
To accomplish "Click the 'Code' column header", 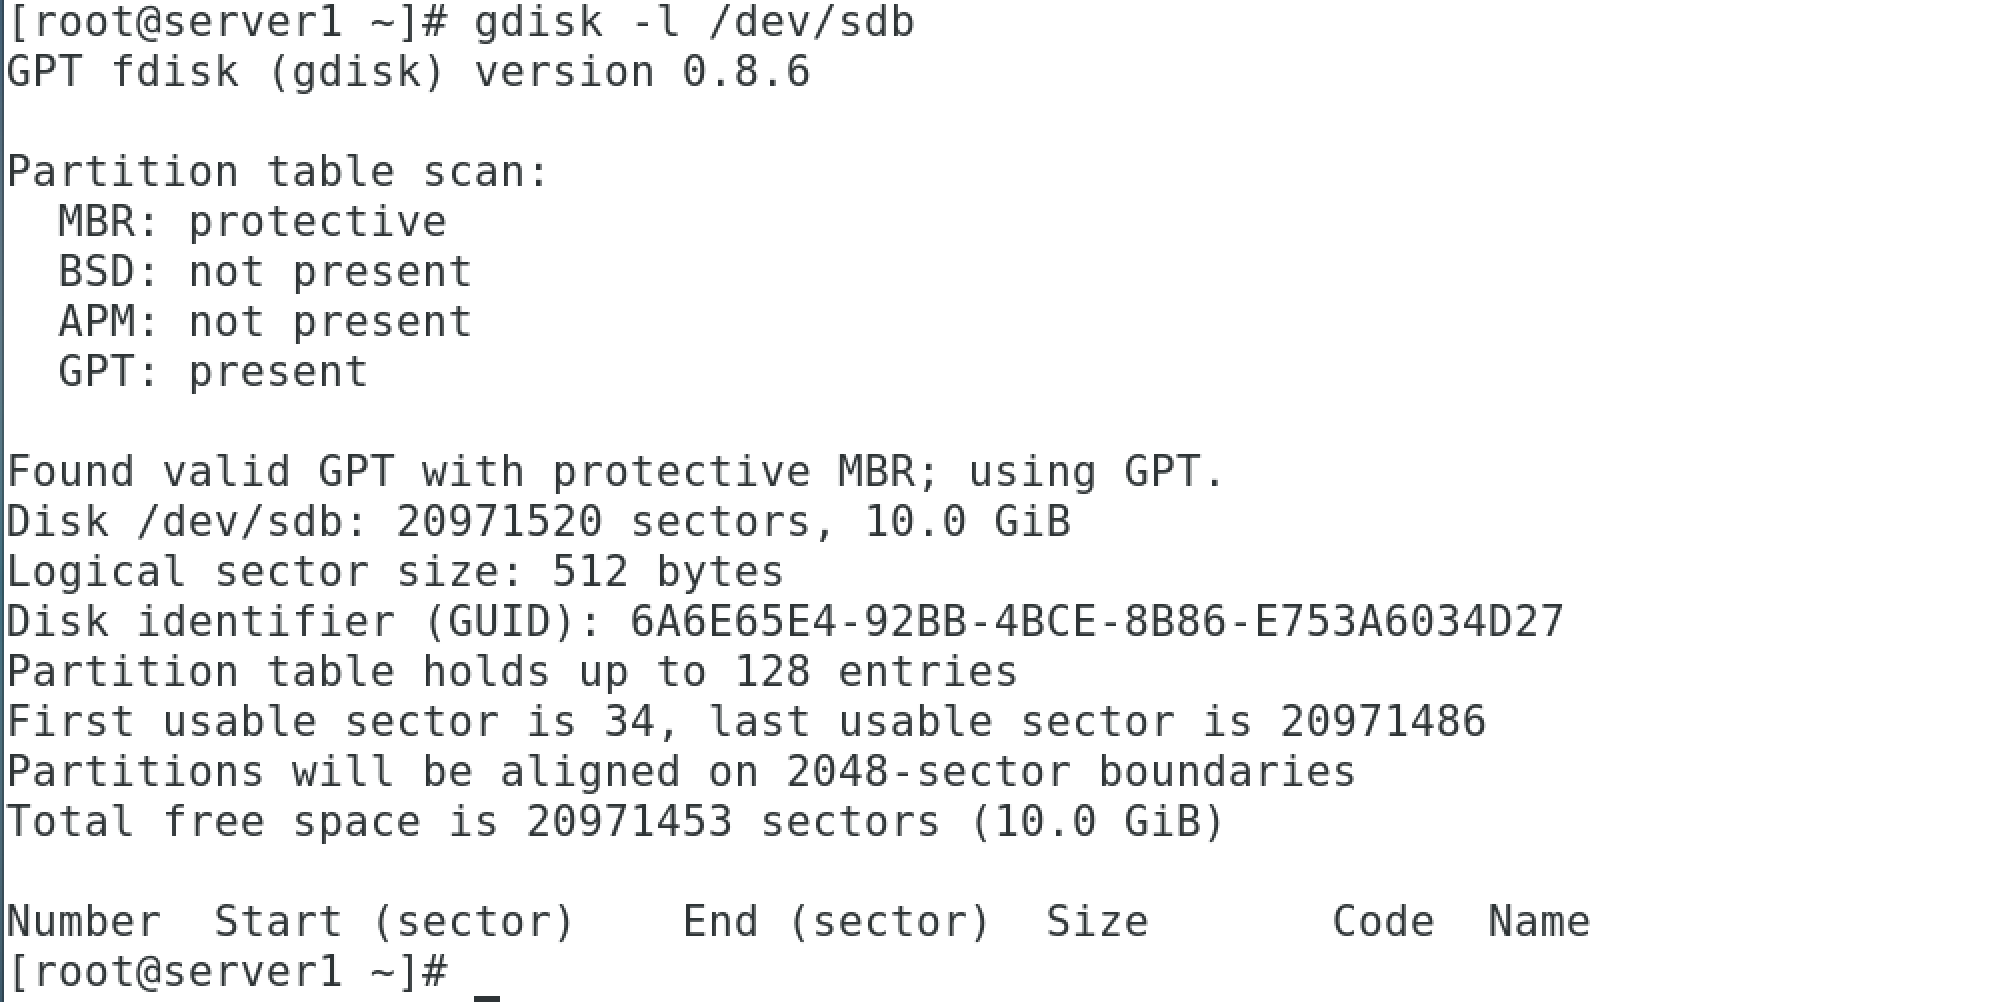I will pyautogui.click(x=1383, y=922).
